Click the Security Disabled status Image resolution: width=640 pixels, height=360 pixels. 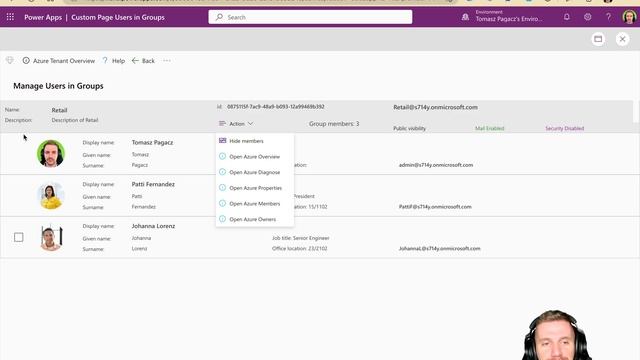coord(564,128)
